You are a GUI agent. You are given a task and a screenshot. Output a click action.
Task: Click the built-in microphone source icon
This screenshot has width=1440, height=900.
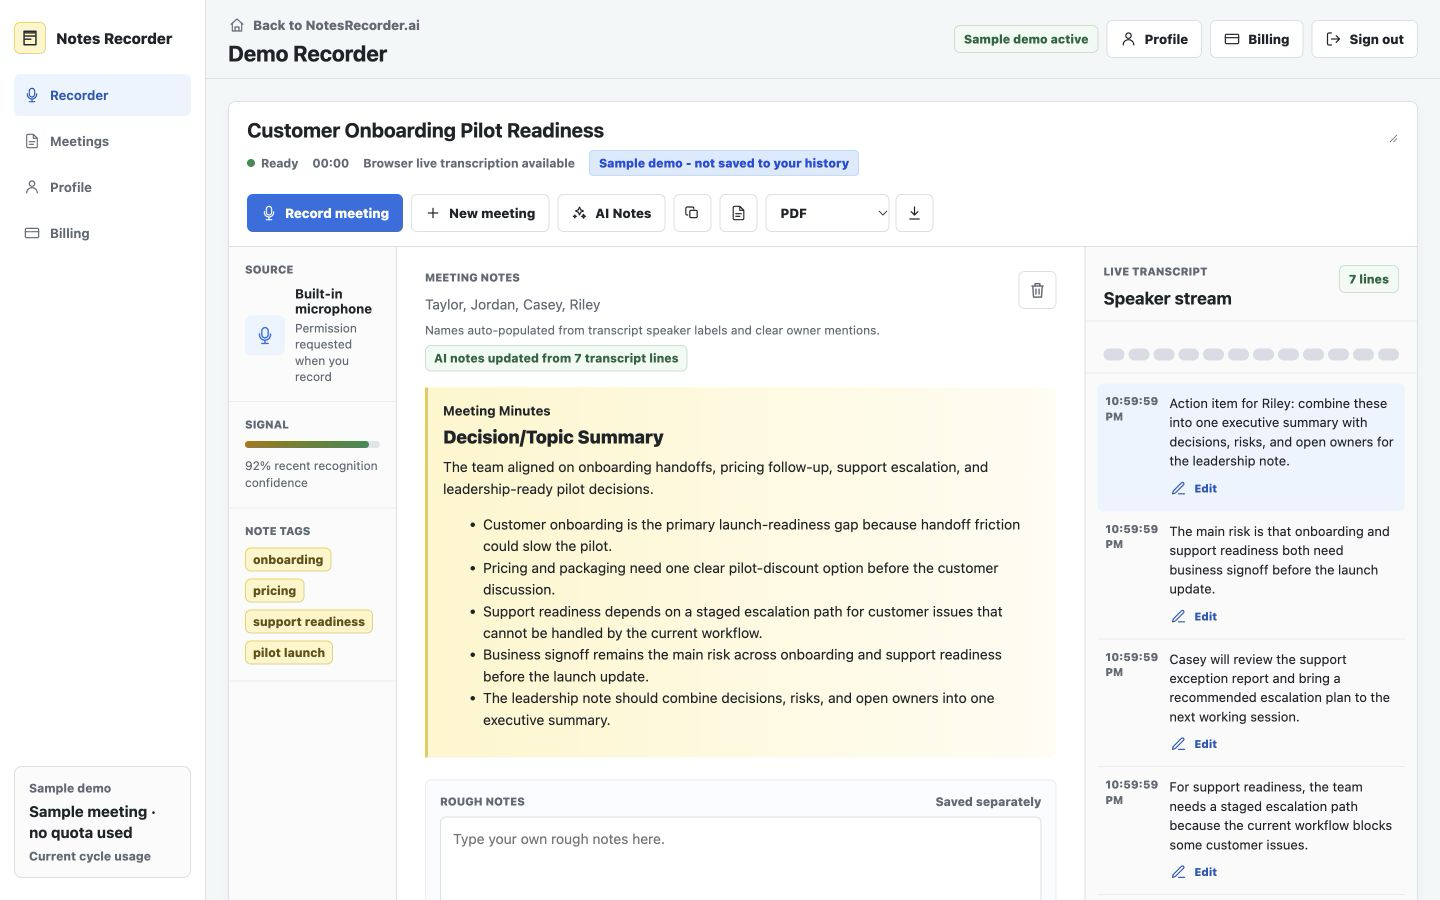tap(265, 335)
